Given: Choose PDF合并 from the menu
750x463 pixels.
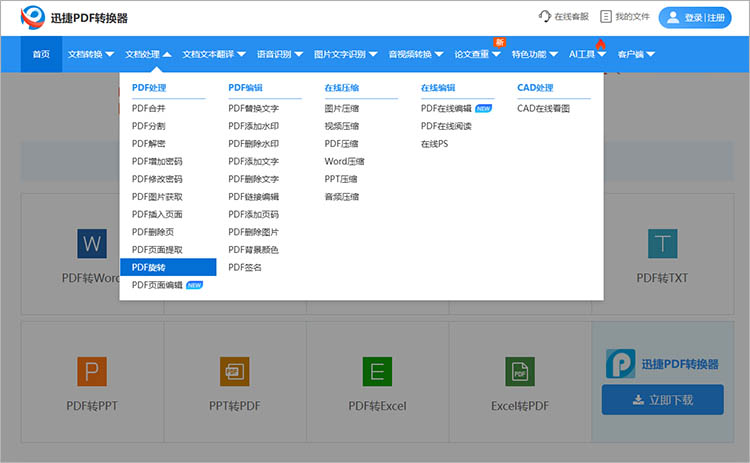Looking at the screenshot, I should [x=148, y=109].
